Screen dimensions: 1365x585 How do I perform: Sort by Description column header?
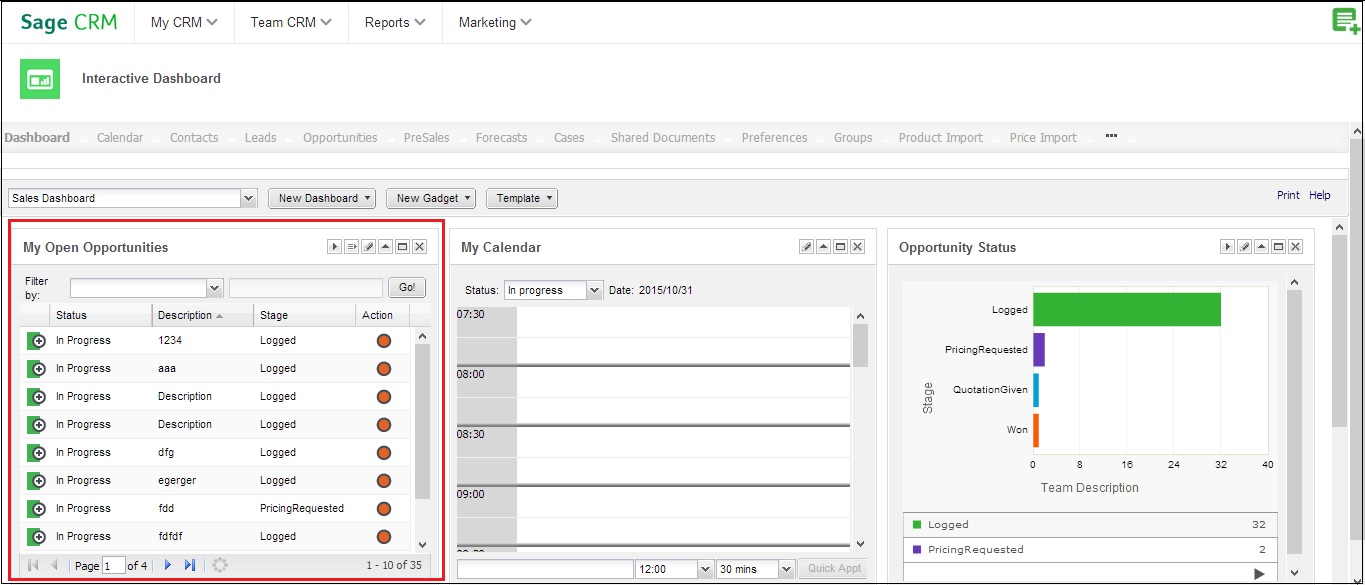(203, 315)
